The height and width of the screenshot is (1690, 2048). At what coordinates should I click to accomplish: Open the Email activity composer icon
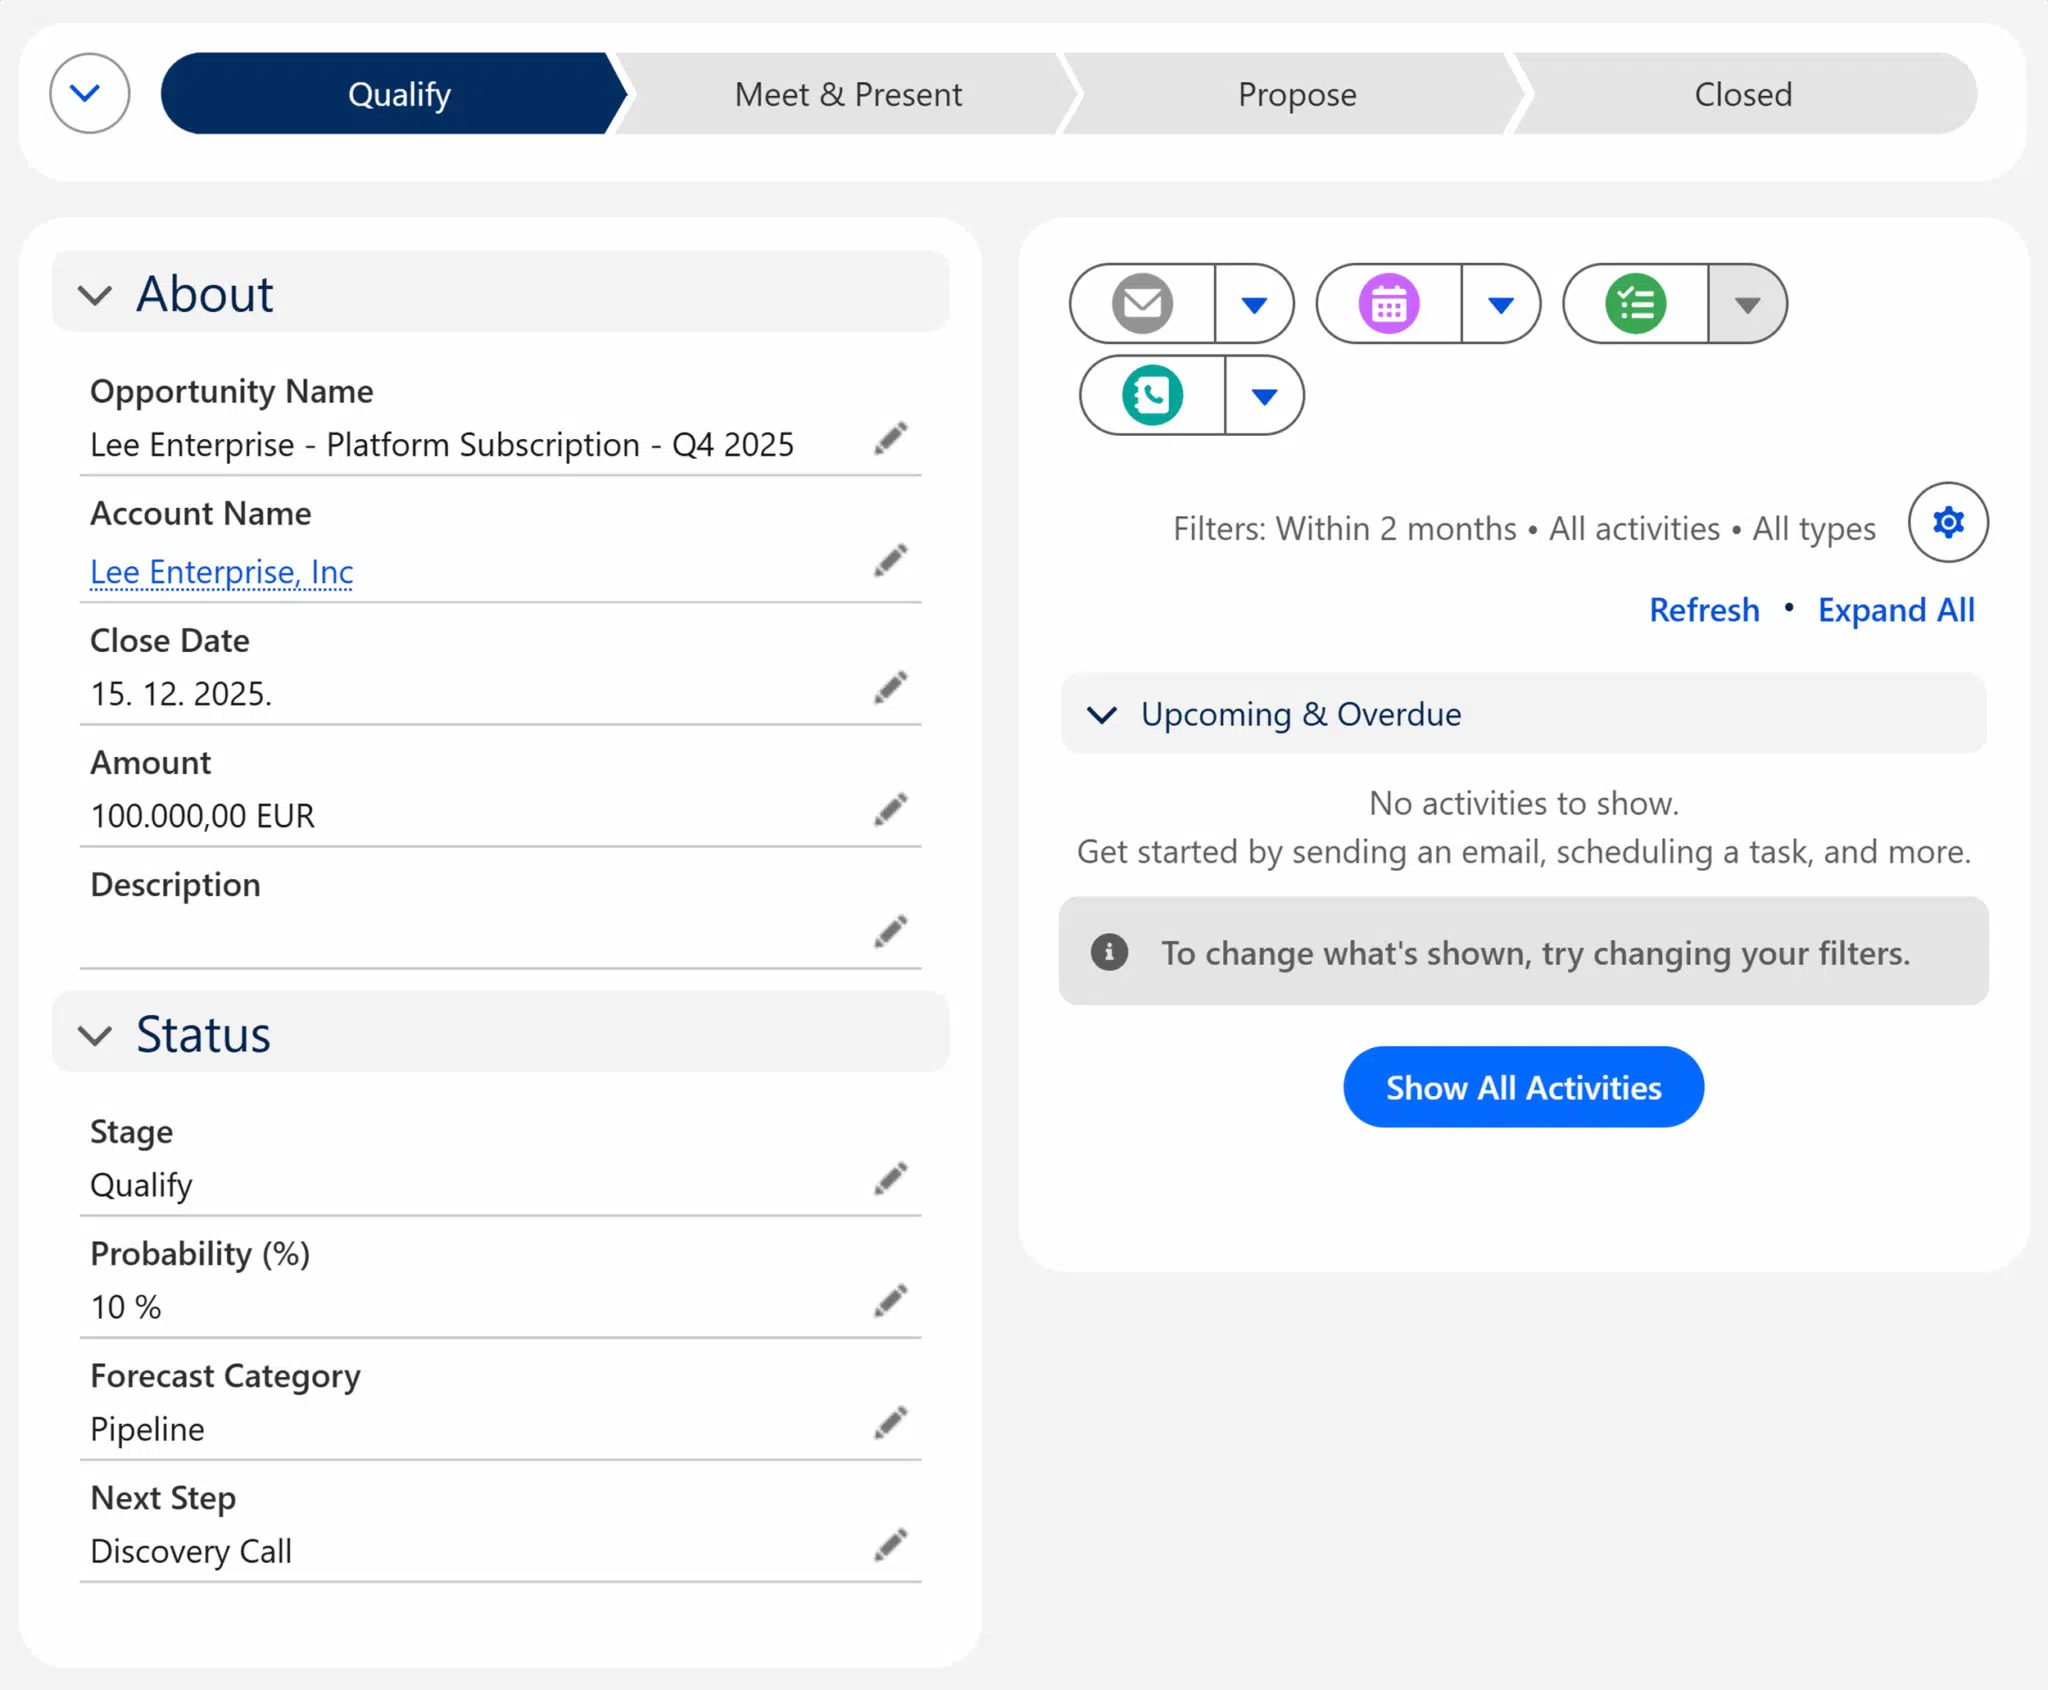point(1140,303)
